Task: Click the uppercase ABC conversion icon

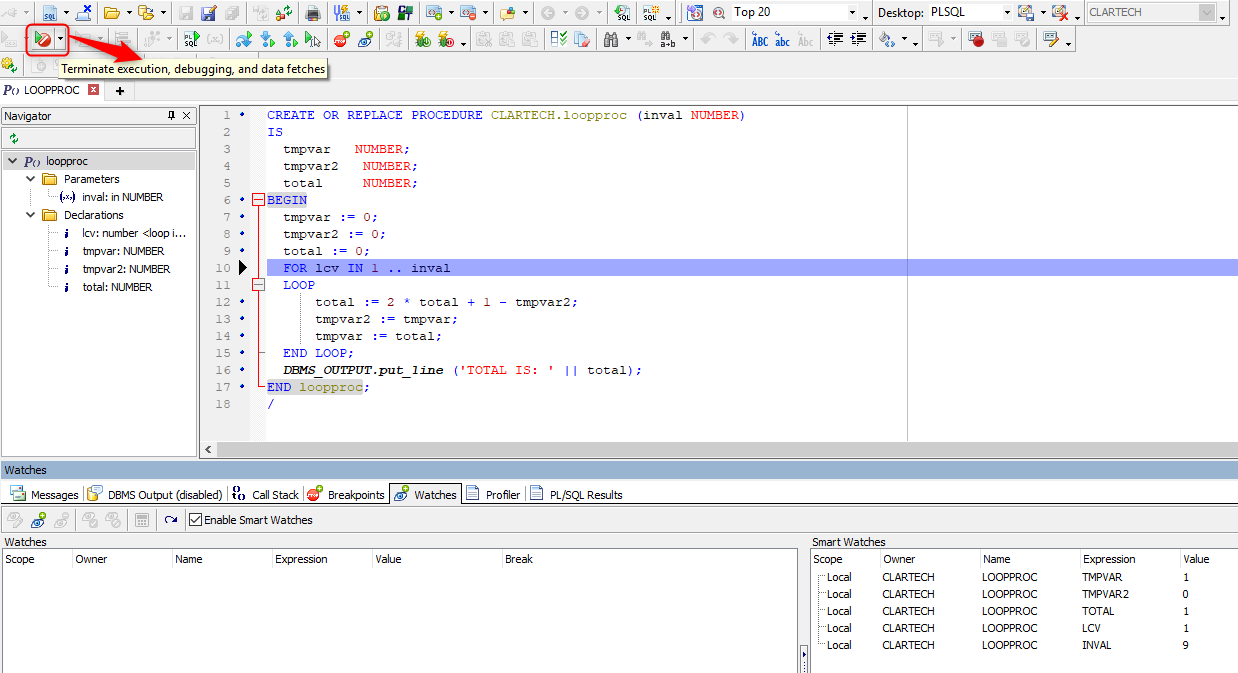Action: 760,40
